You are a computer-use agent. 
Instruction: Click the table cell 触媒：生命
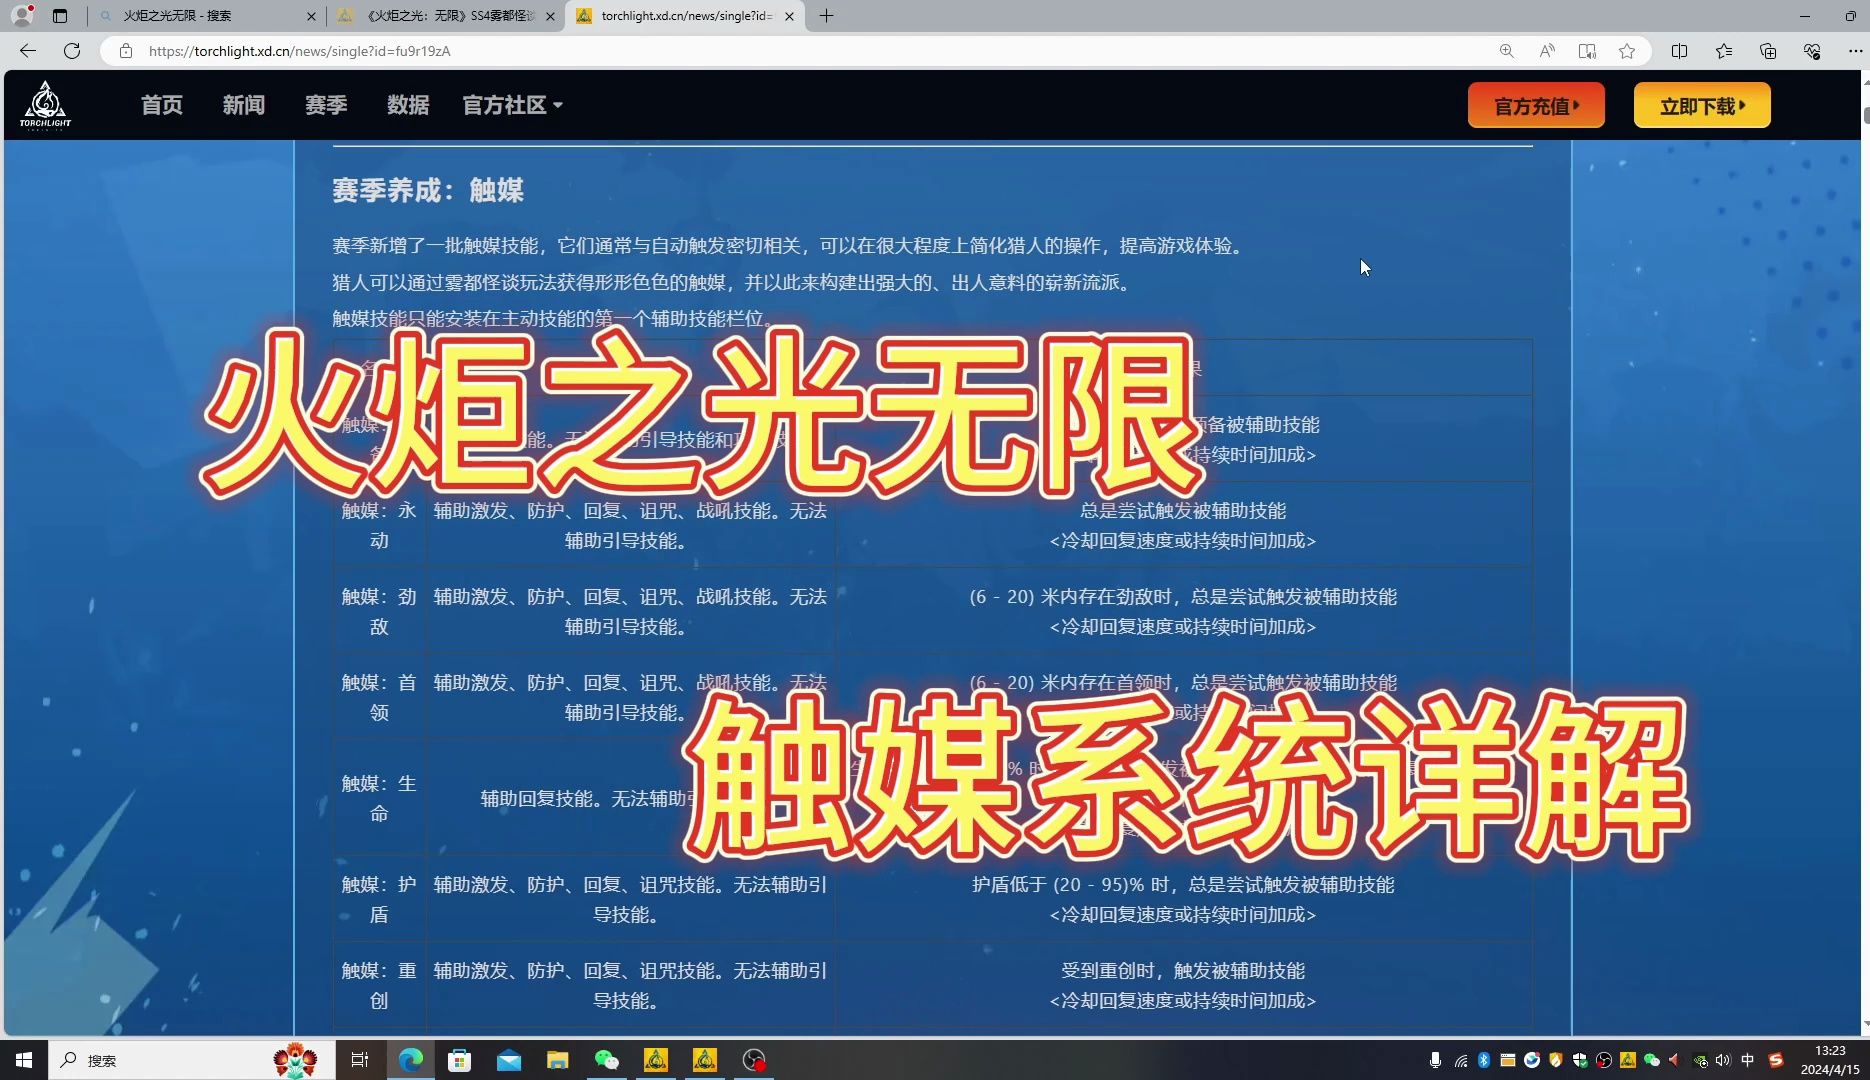coord(379,798)
